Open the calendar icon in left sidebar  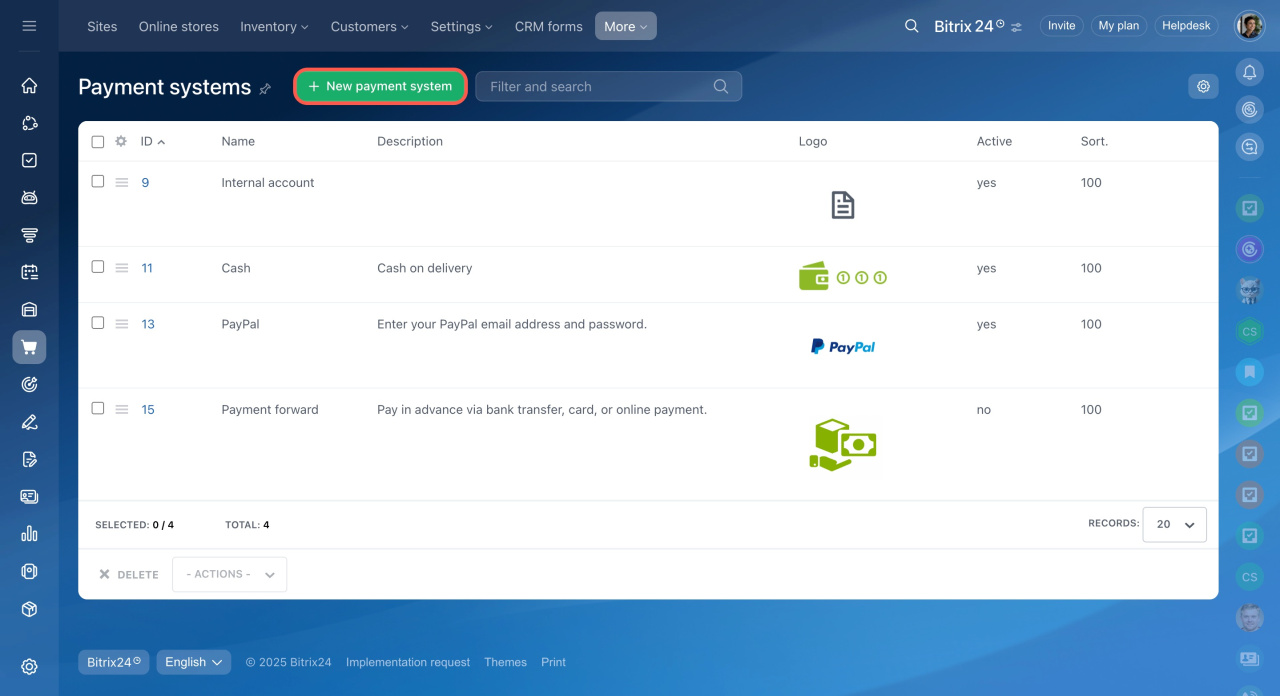click(29, 272)
